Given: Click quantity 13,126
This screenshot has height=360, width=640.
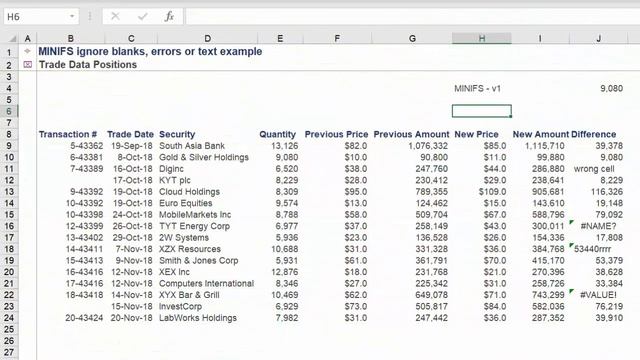Looking at the screenshot, I should (x=284, y=146).
